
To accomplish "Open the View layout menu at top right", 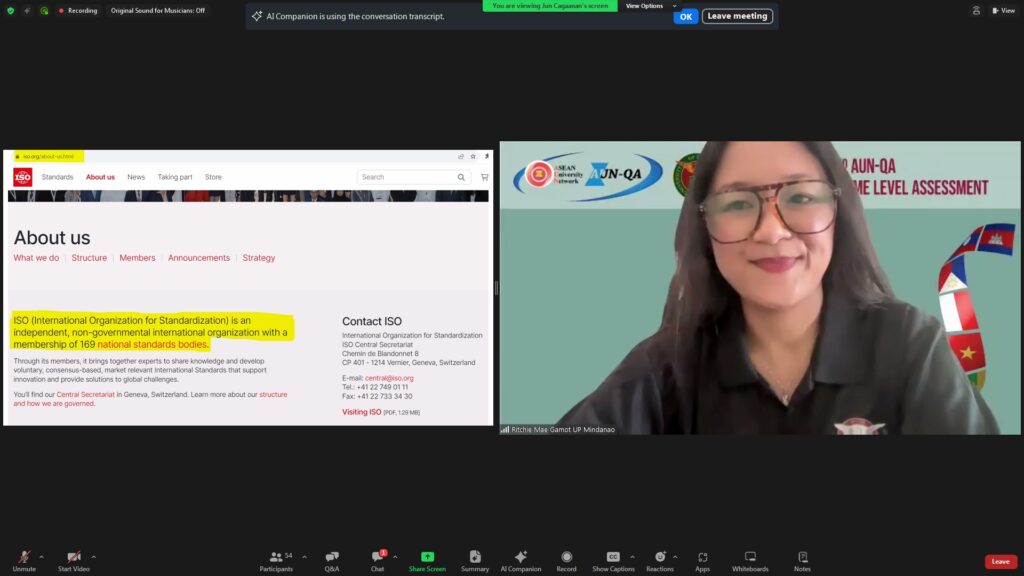I will 1003,10.
